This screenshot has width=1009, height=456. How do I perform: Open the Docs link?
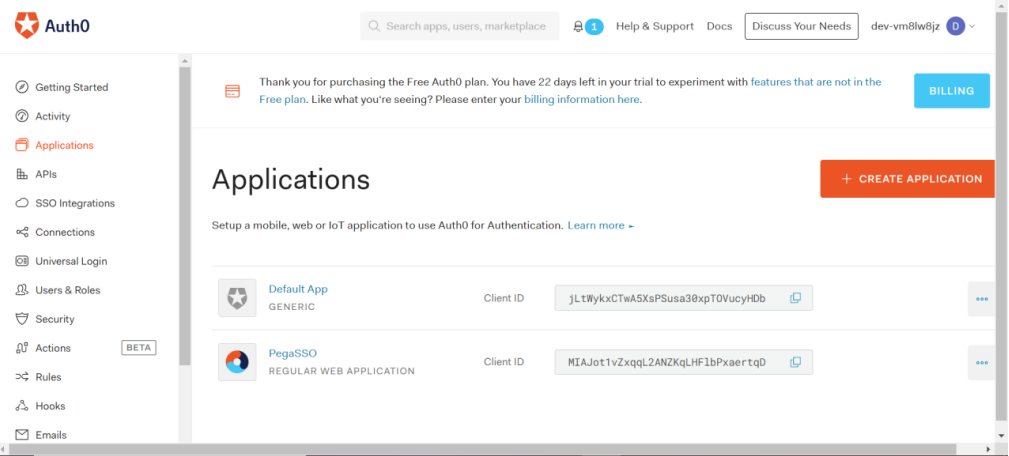[719, 26]
